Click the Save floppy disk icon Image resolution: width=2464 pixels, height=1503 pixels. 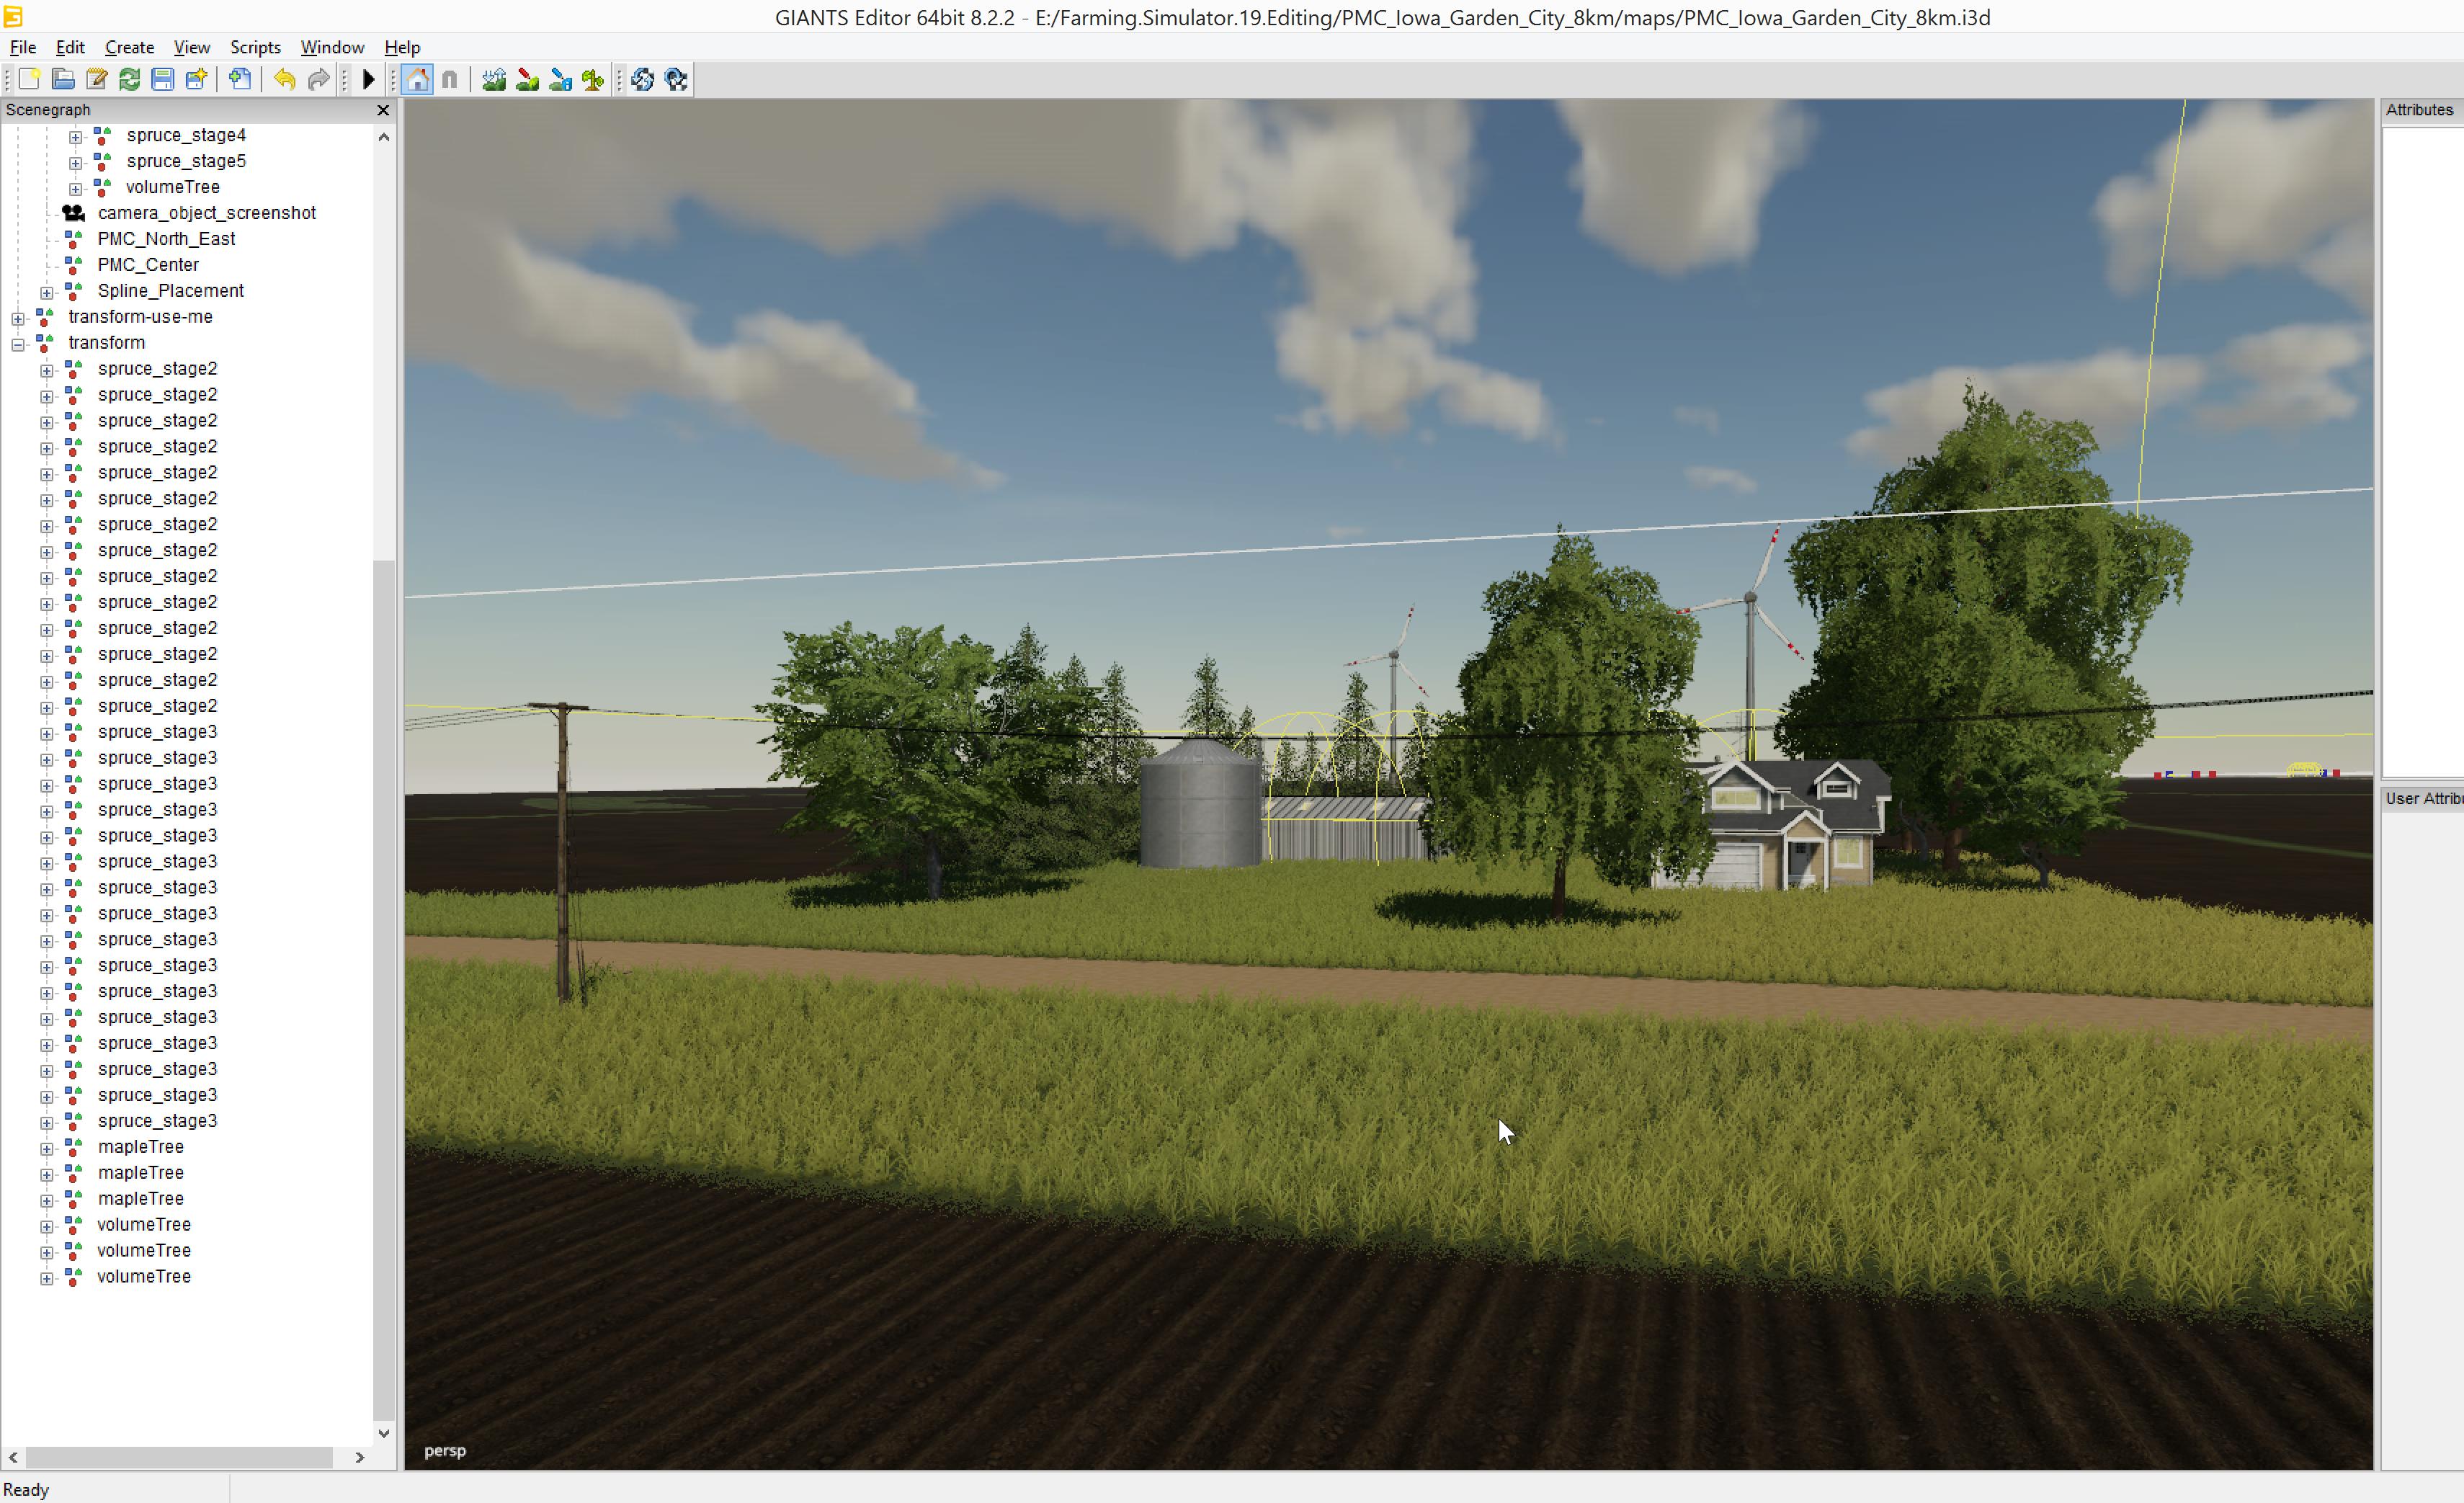(162, 80)
